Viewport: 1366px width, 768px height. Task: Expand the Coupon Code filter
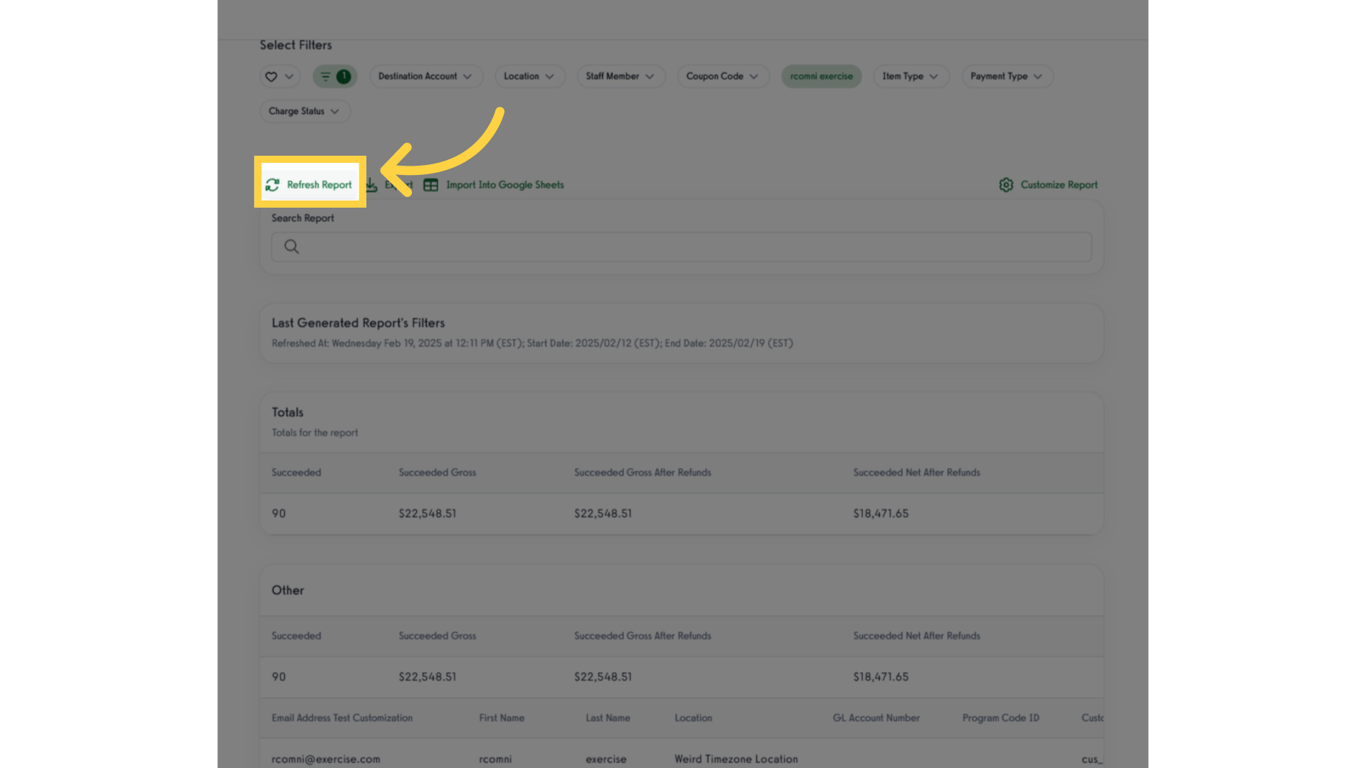pos(722,76)
